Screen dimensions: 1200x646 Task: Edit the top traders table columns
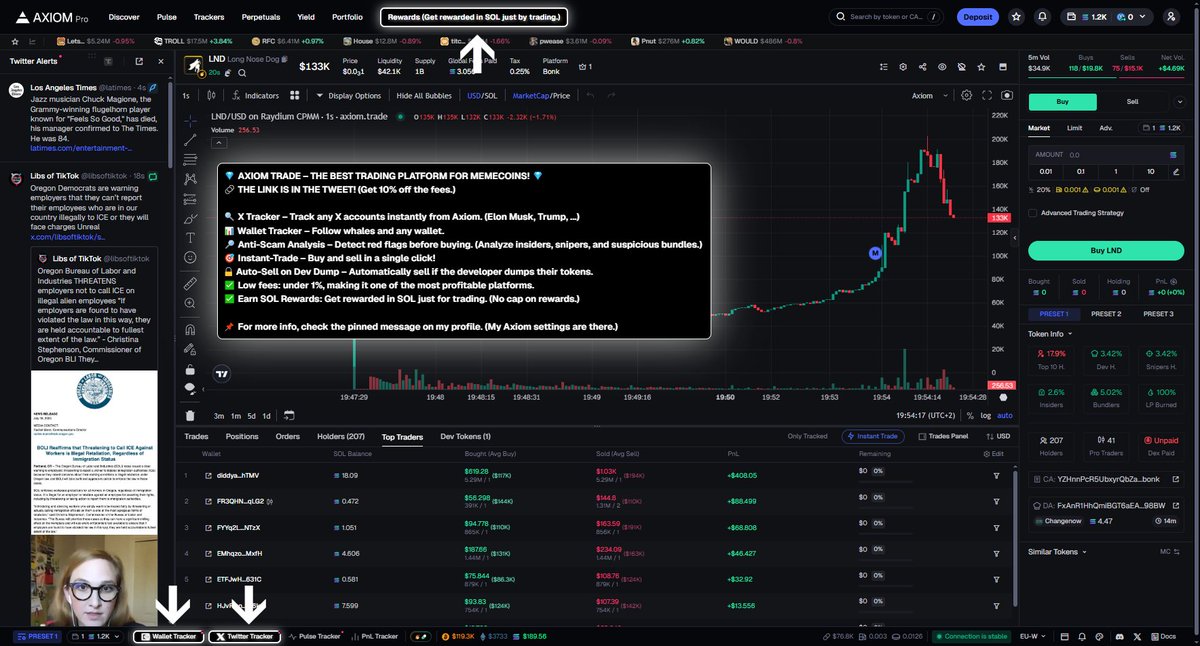[x=993, y=454]
